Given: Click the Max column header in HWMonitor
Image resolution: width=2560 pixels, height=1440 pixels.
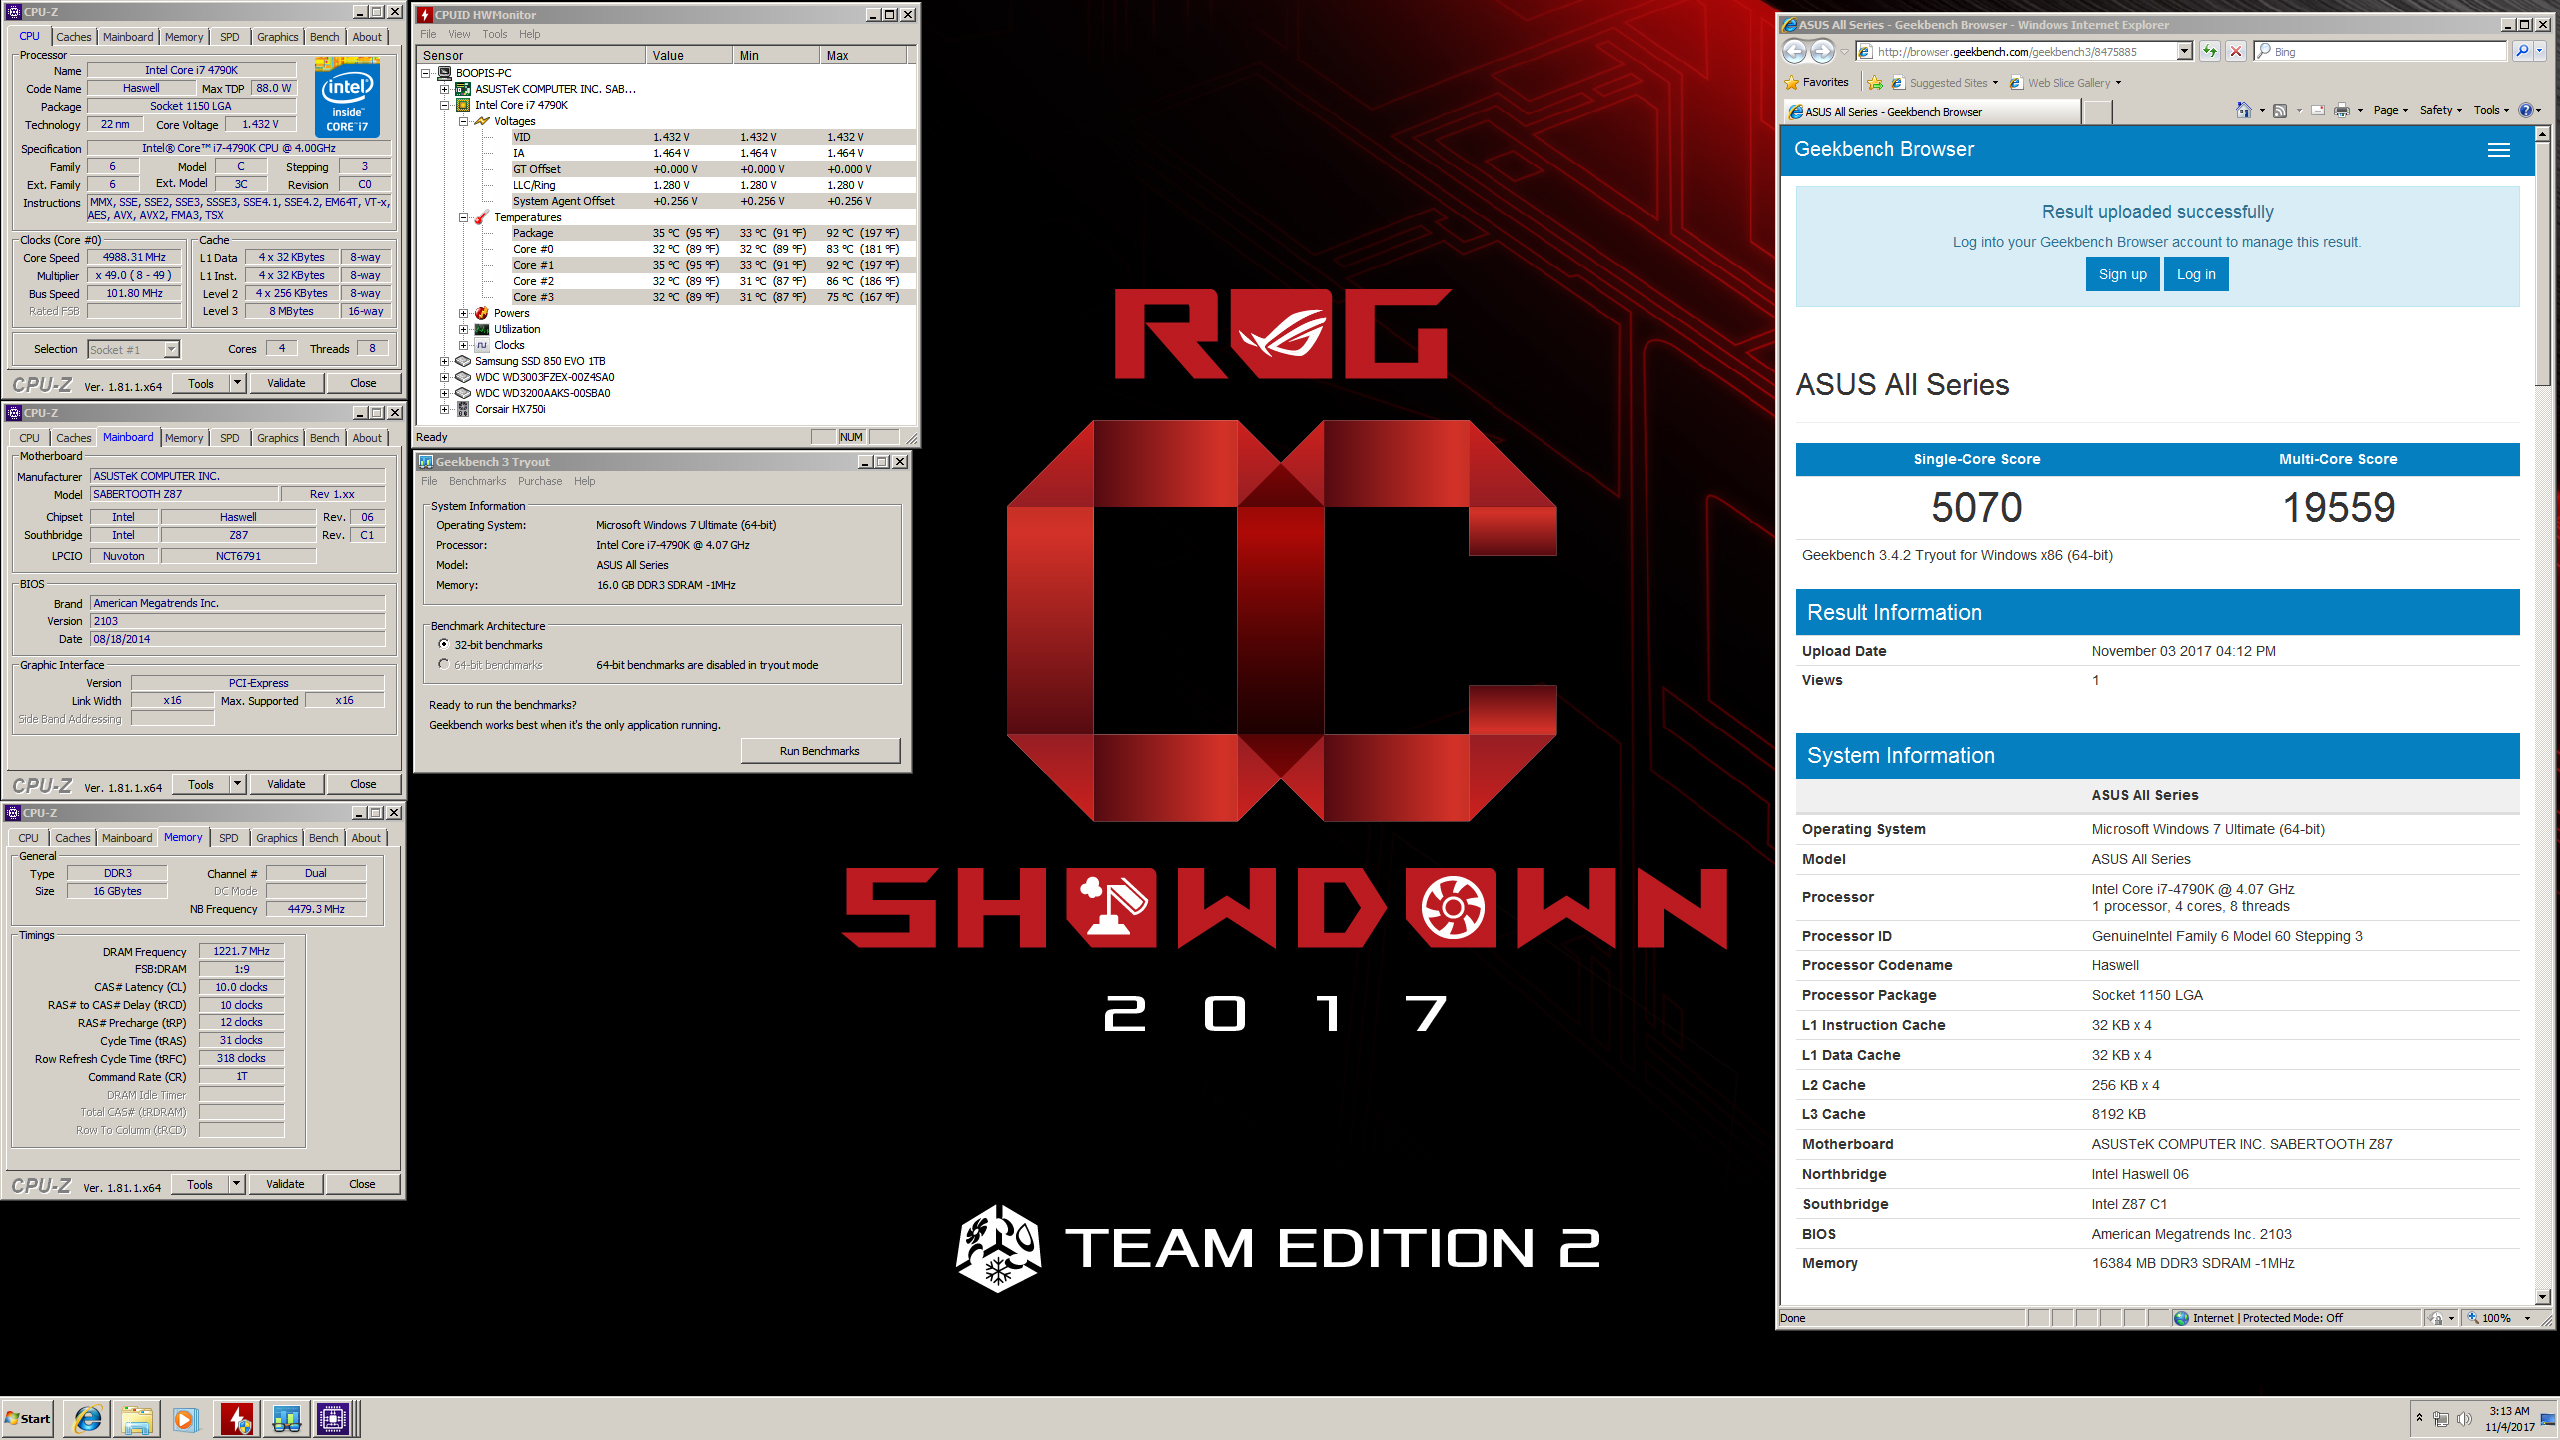Looking at the screenshot, I should click(861, 56).
